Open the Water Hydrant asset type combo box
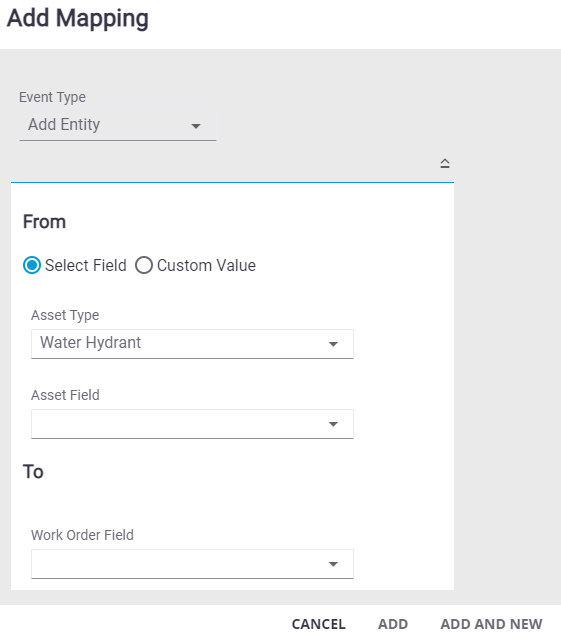This screenshot has height=639, width=561. pyautogui.click(x=192, y=344)
